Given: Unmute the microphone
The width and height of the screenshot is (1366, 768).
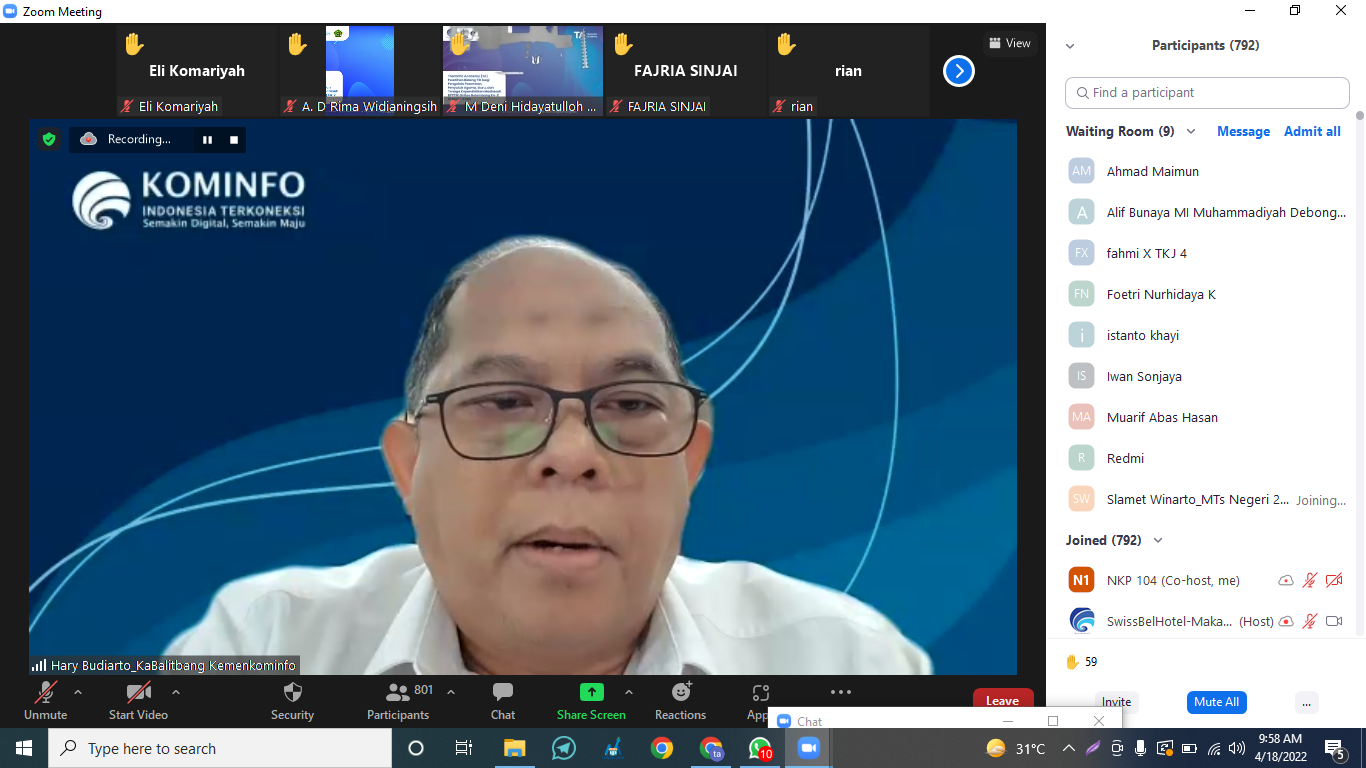Looking at the screenshot, I should click(45, 693).
